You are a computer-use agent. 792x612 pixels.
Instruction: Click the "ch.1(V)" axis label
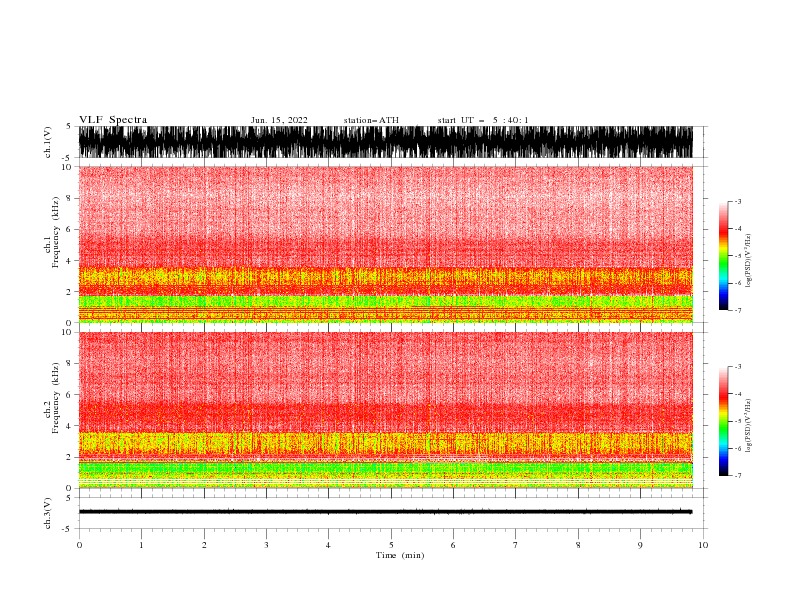click(x=48, y=142)
